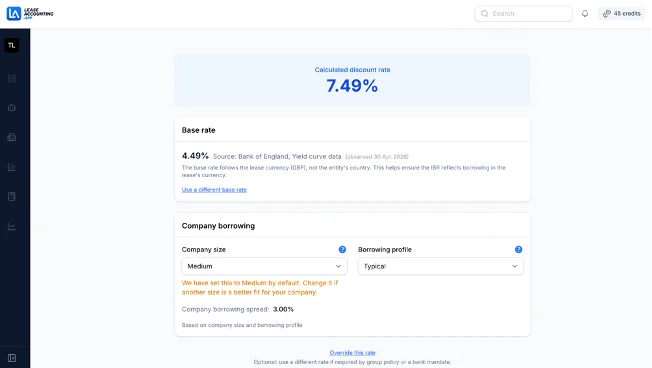Open notifications bell
652x368 pixels.
(x=585, y=14)
